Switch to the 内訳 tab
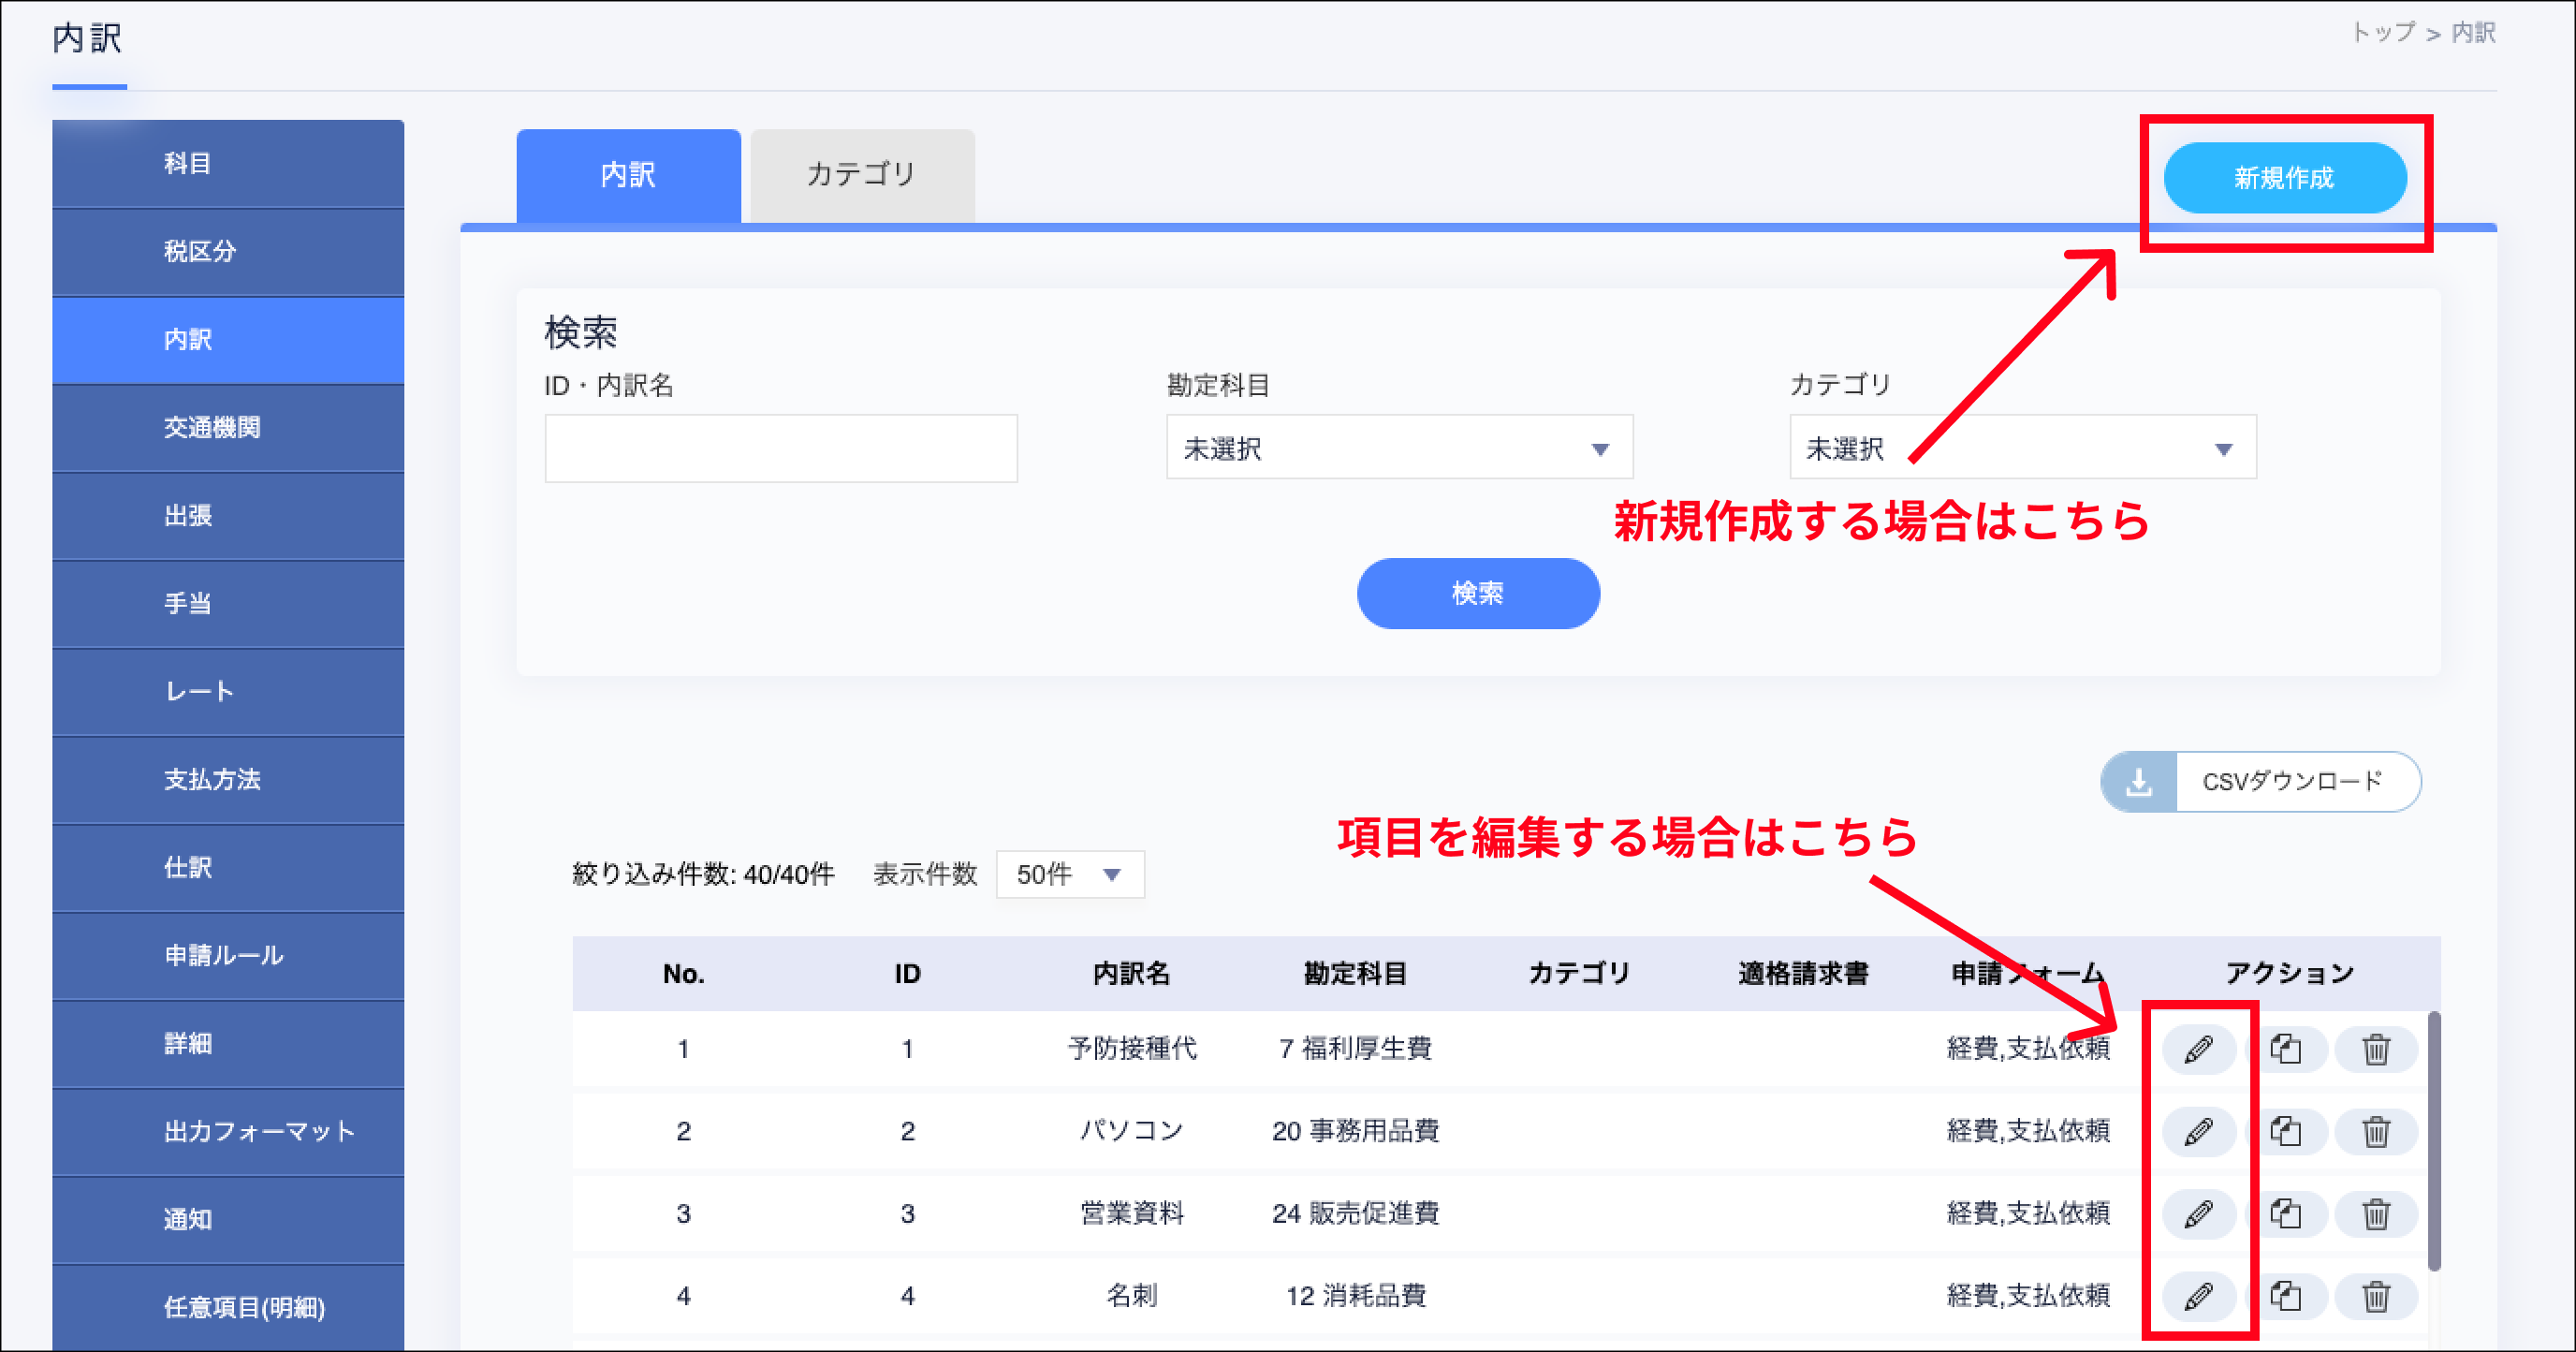The height and width of the screenshot is (1352, 2576). click(x=628, y=176)
